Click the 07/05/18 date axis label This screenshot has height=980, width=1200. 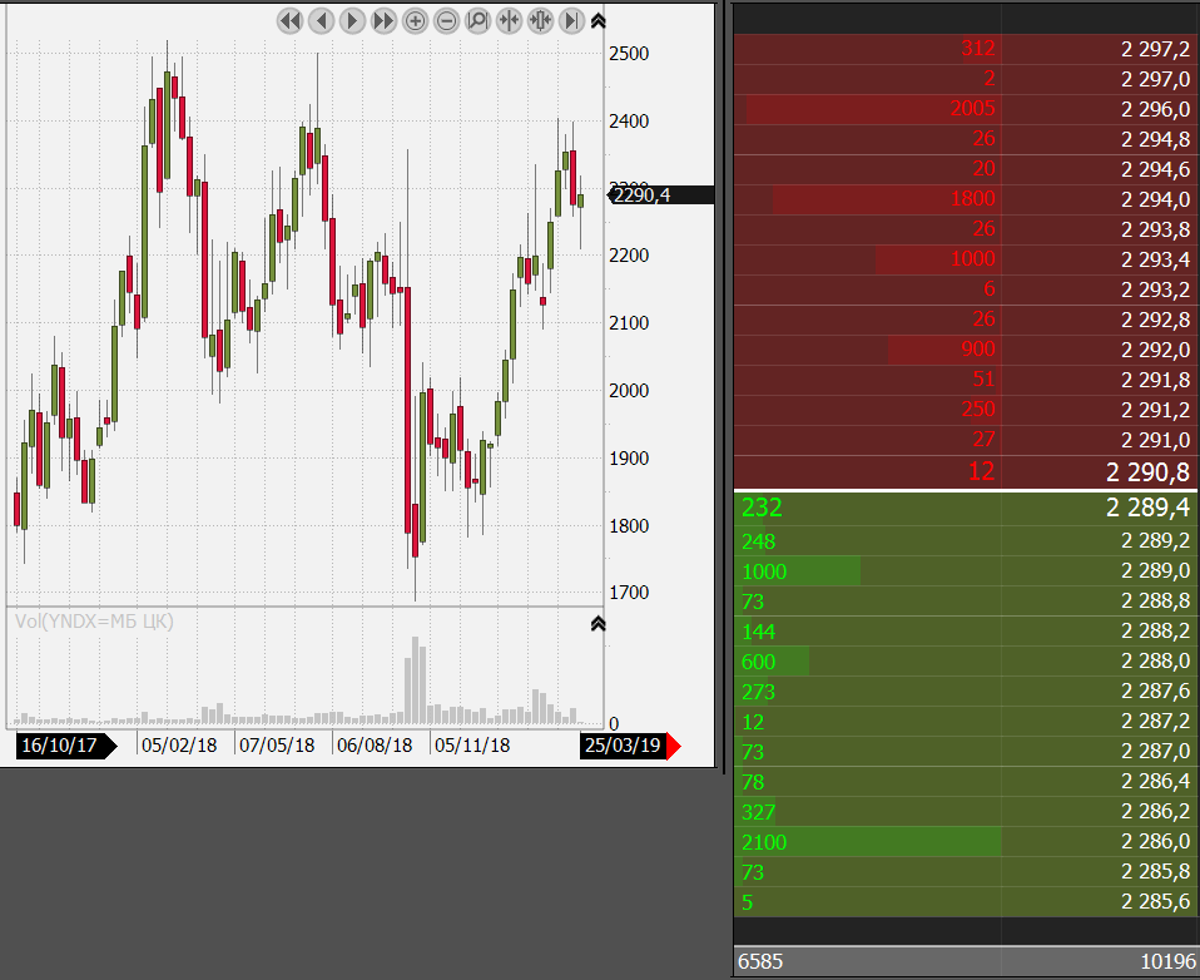click(277, 746)
